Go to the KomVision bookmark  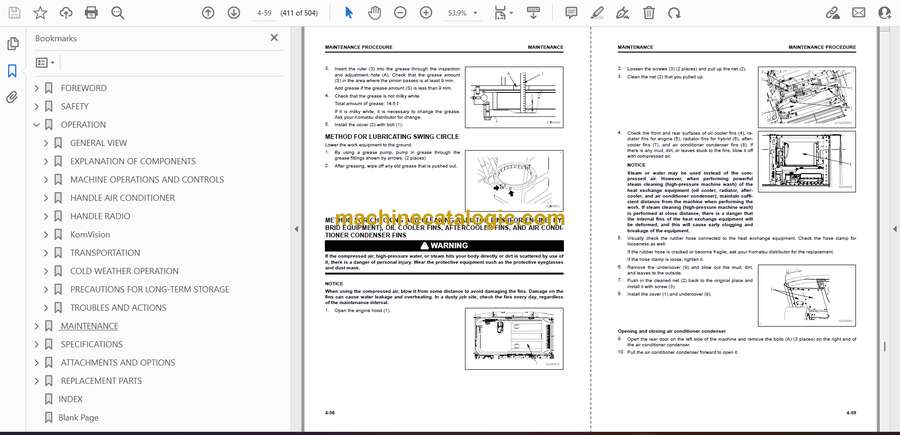coord(90,235)
